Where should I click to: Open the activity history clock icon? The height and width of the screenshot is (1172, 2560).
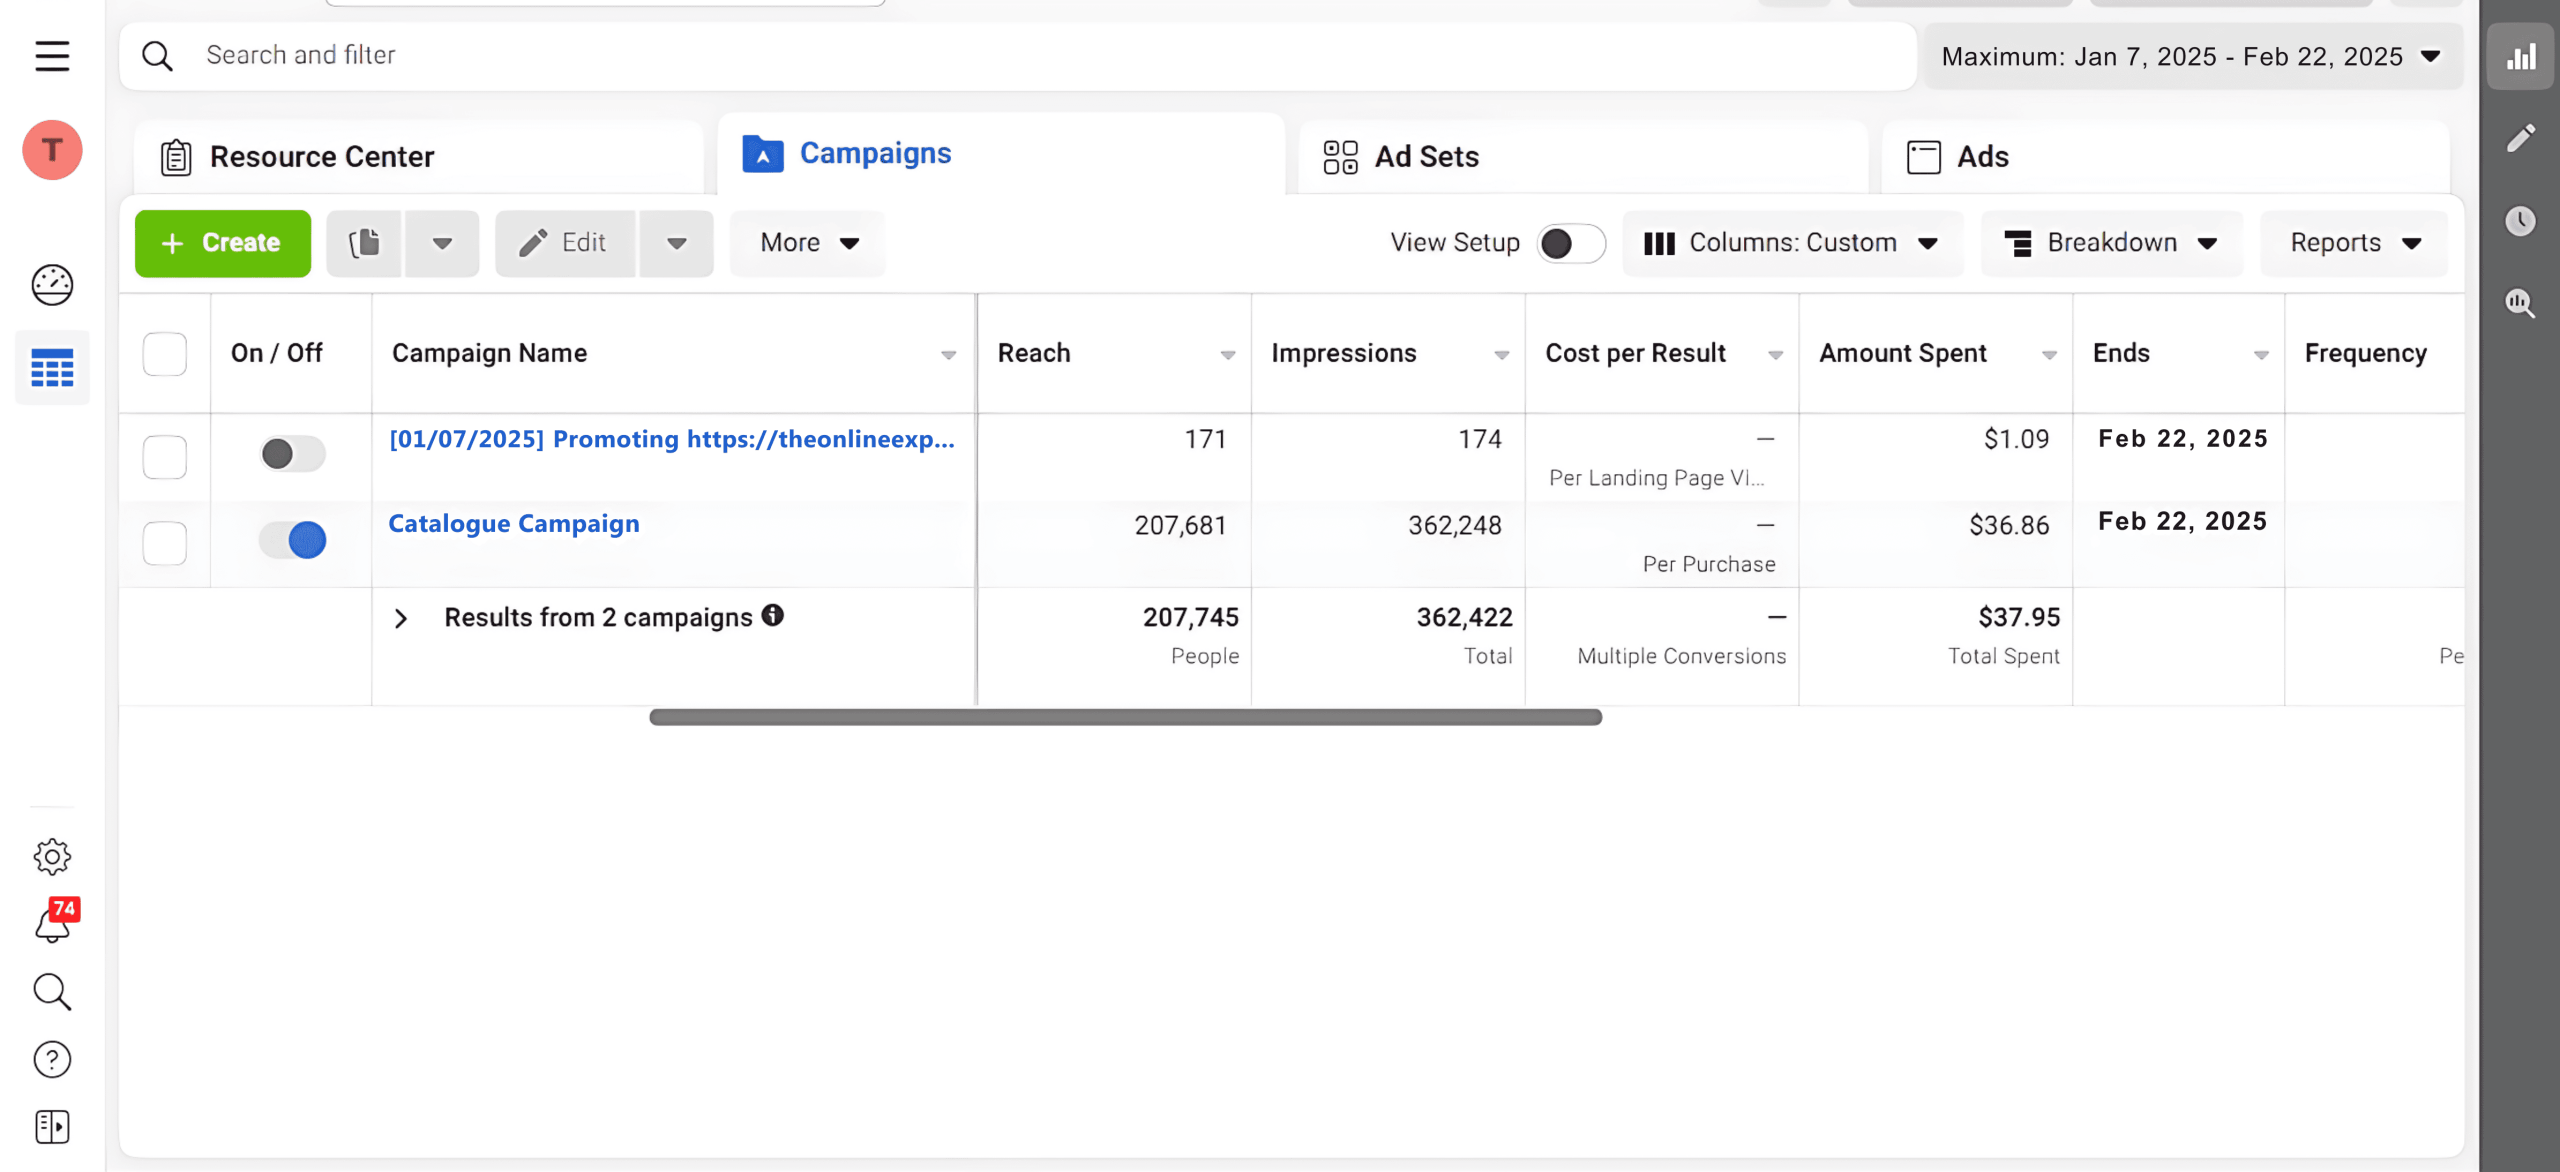(x=2520, y=221)
